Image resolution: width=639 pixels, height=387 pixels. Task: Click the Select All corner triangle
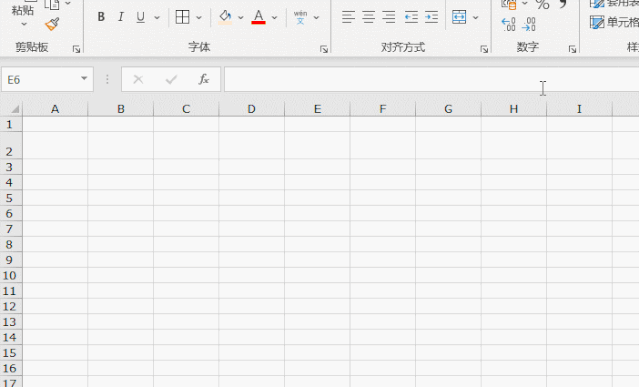coord(15,109)
